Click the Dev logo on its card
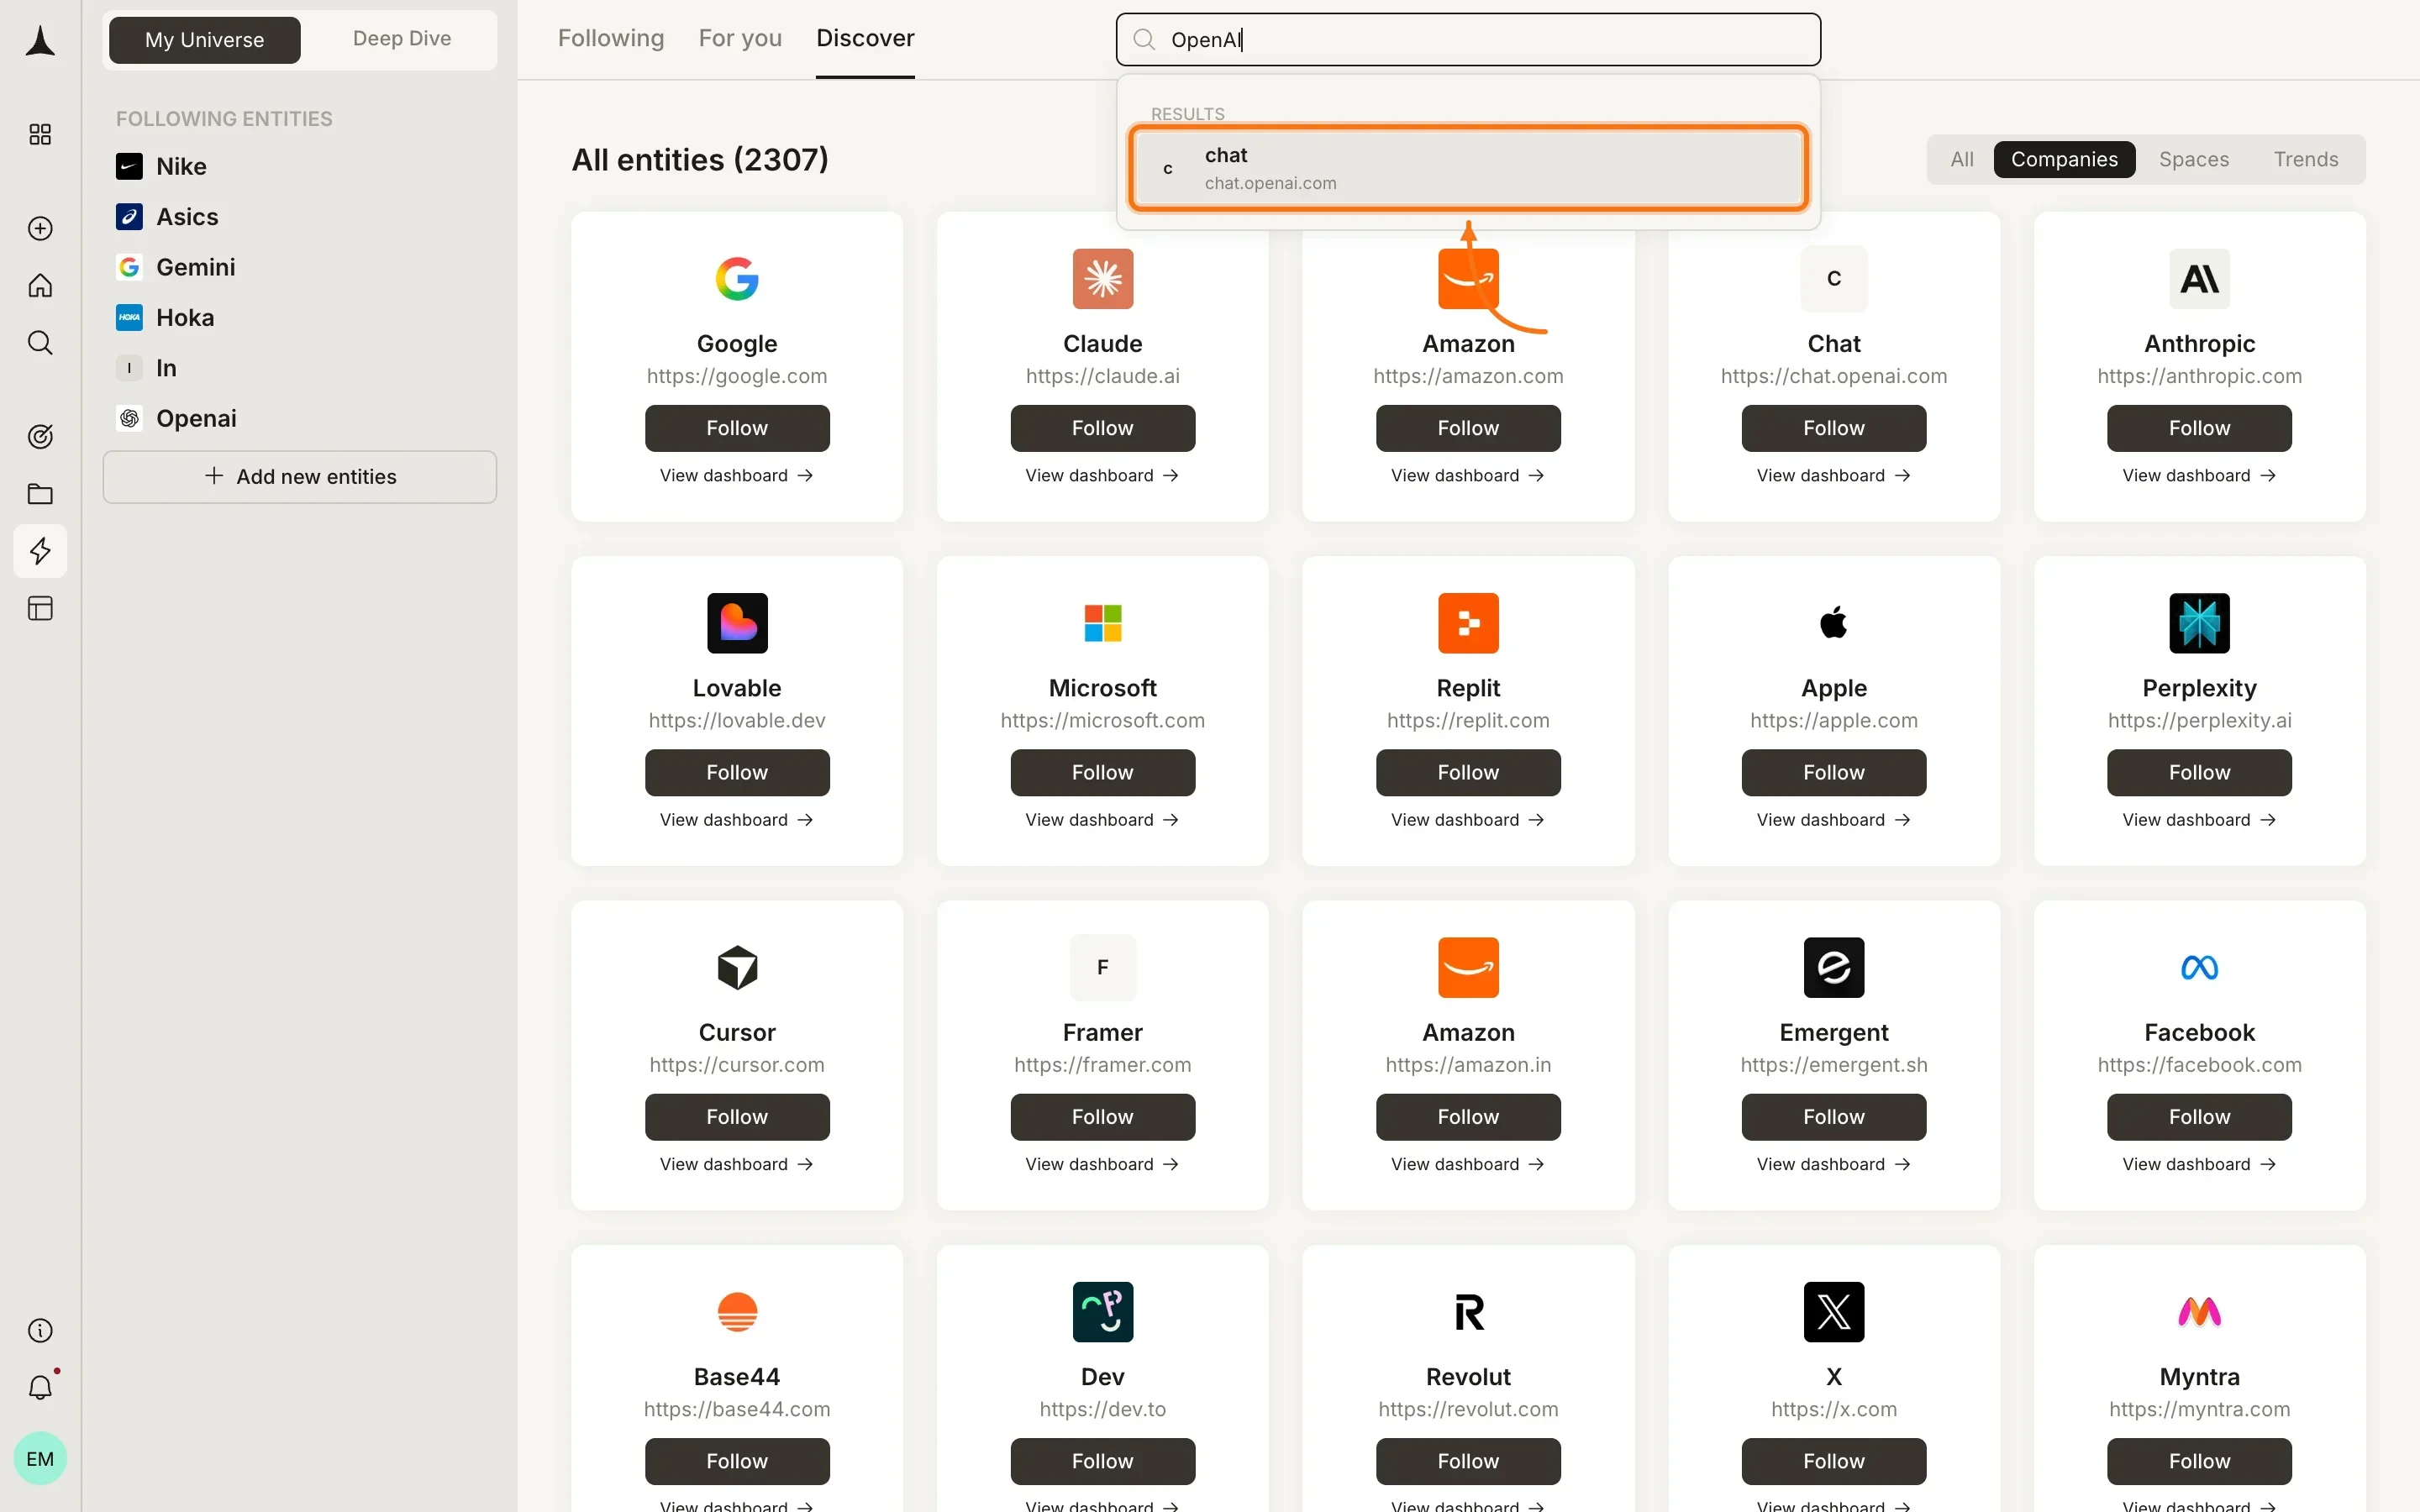This screenshot has height=1512, width=2420. pyautogui.click(x=1103, y=1311)
